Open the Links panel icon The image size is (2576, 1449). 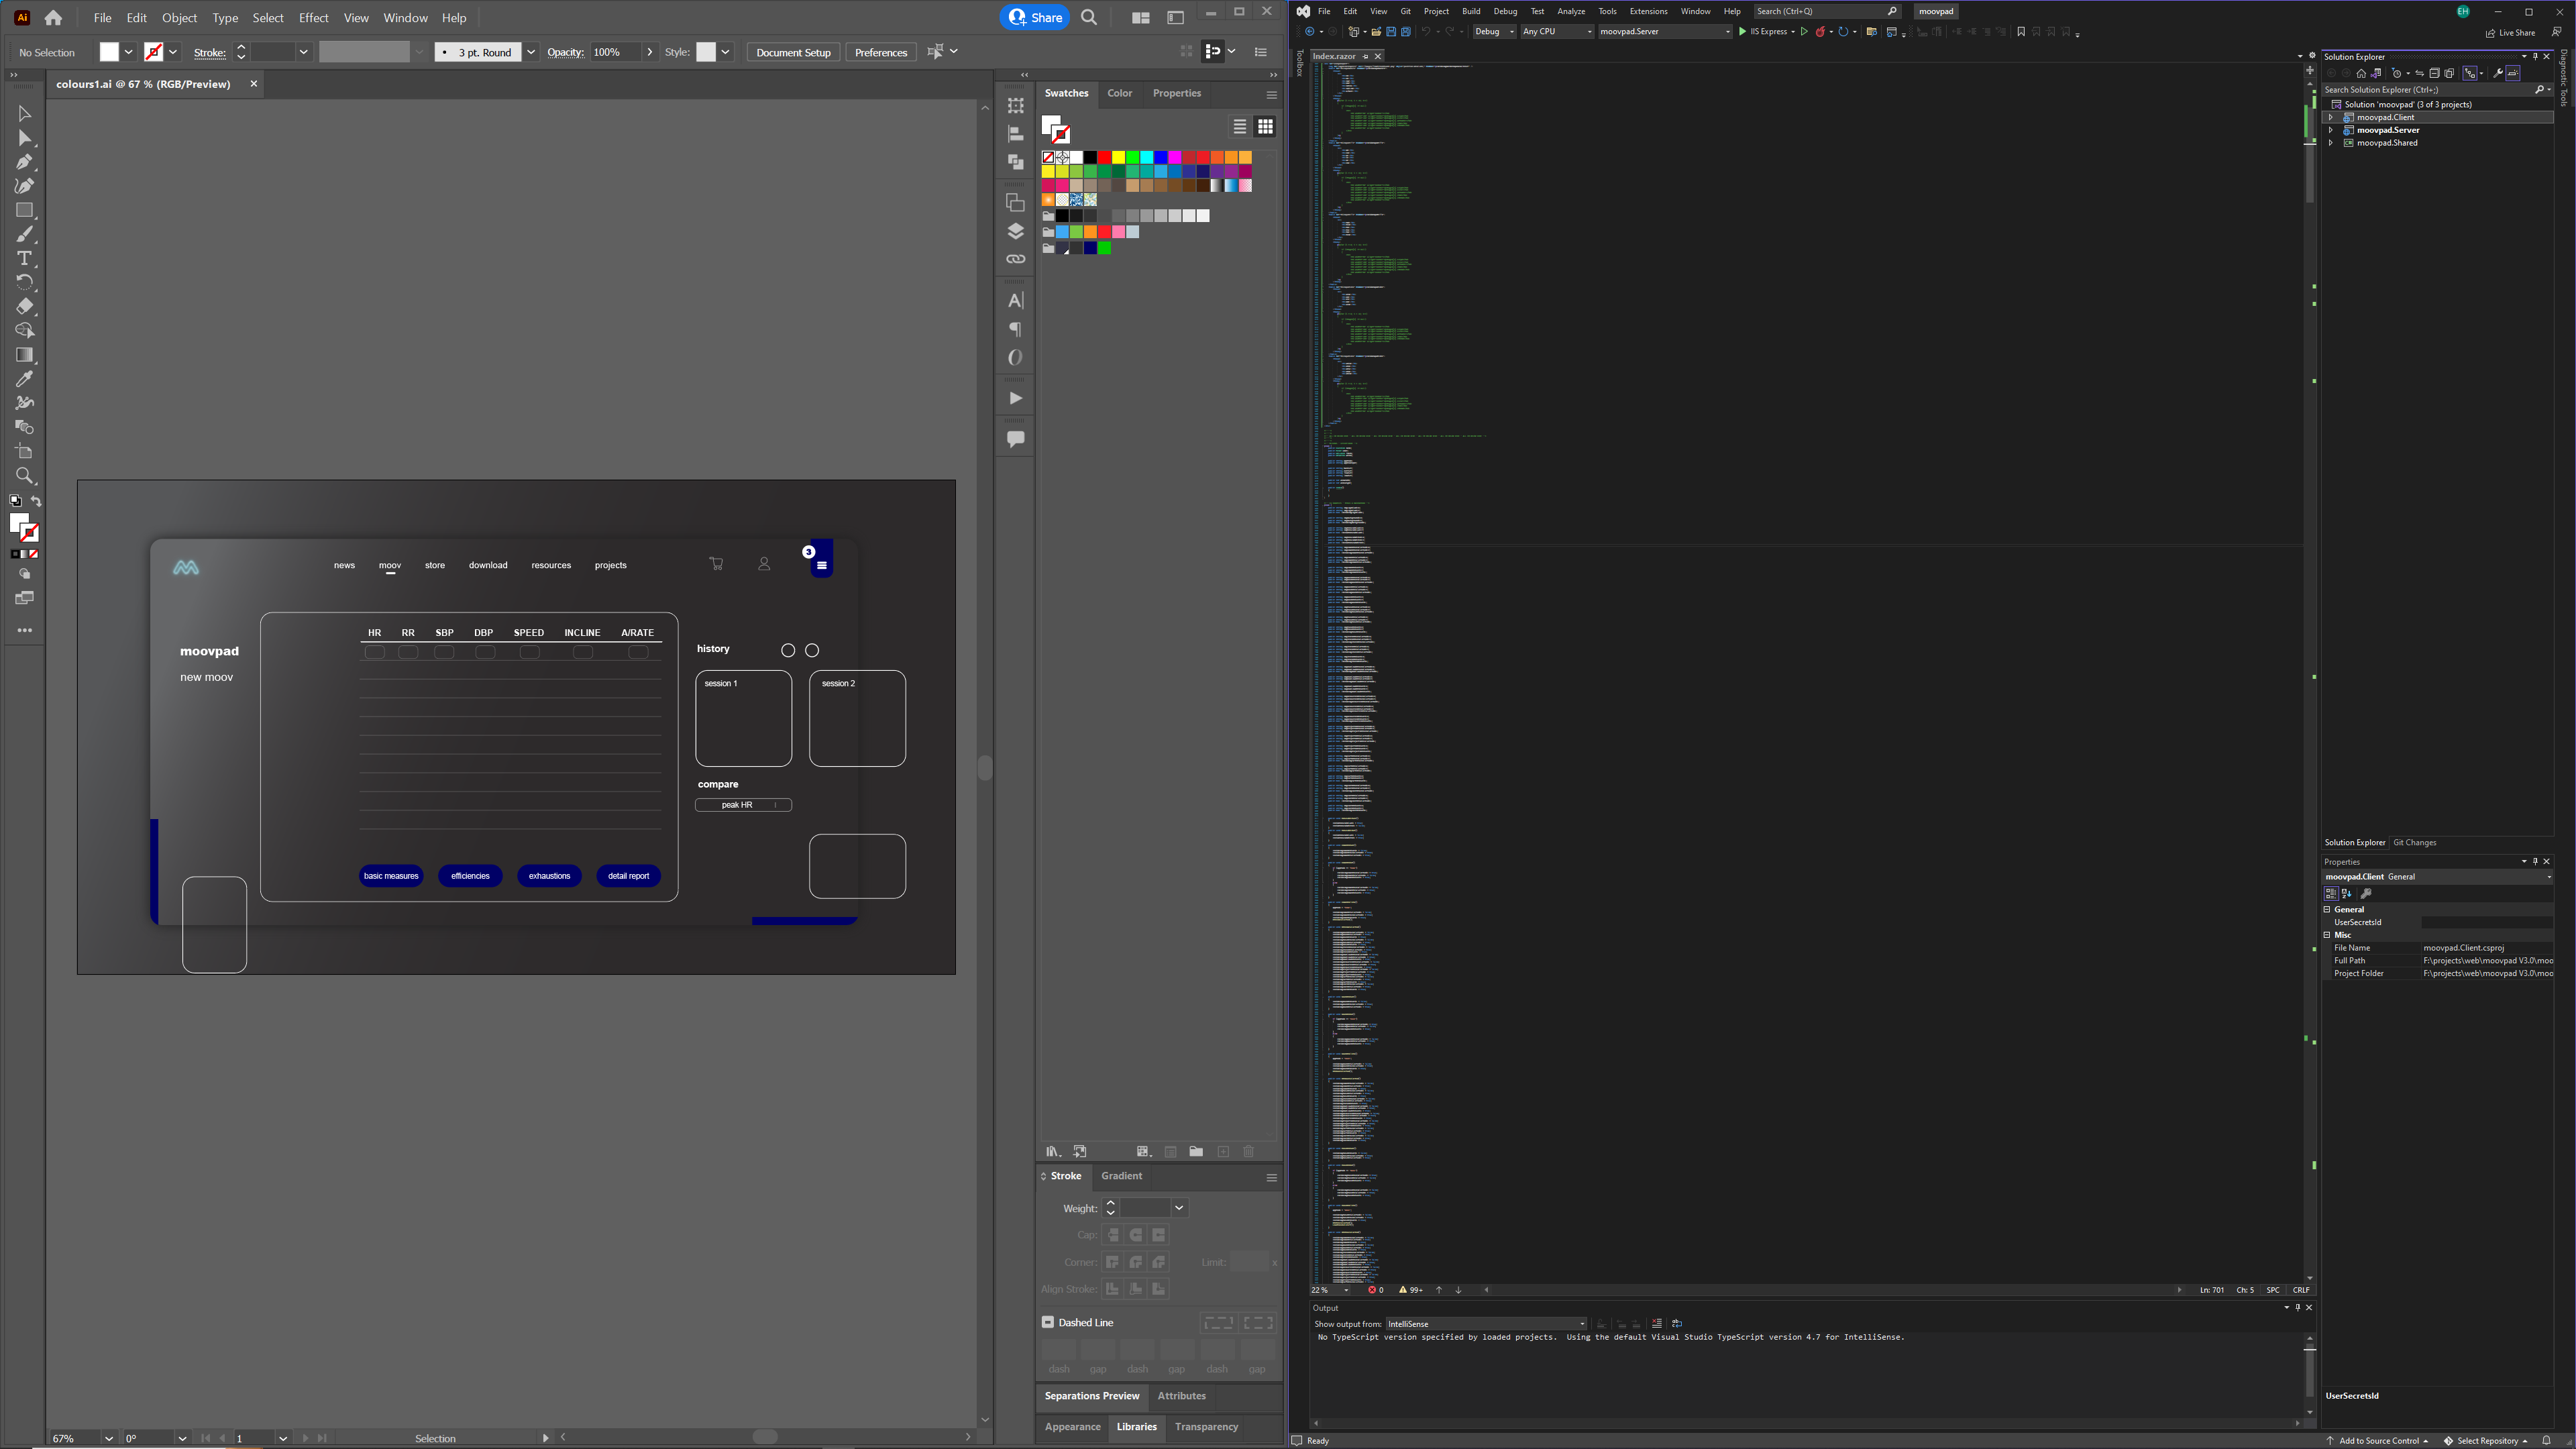pos(1015,259)
